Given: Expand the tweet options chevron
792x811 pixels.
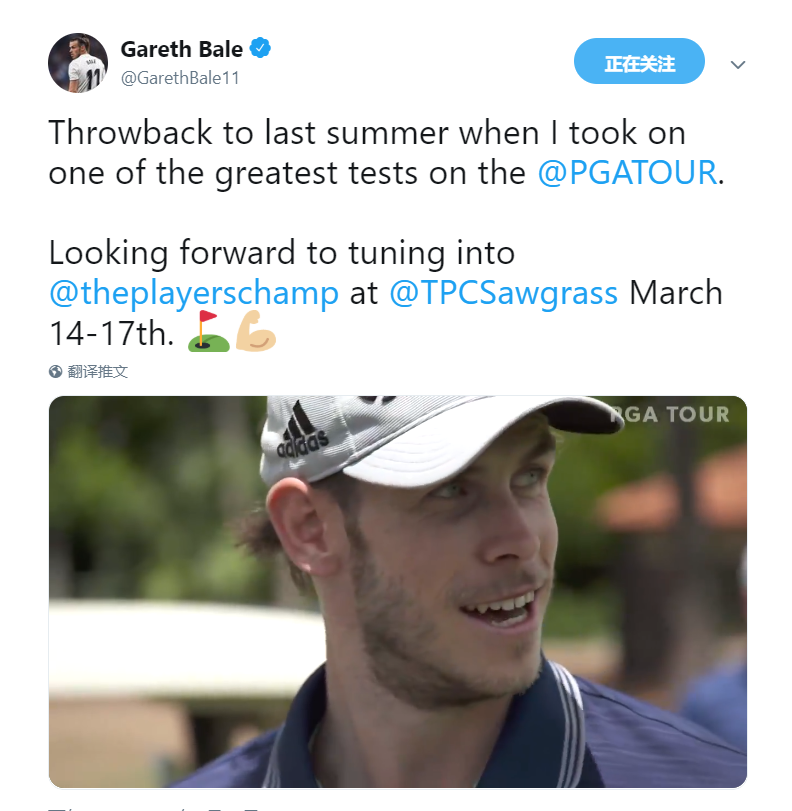Looking at the screenshot, I should pos(738,65).
